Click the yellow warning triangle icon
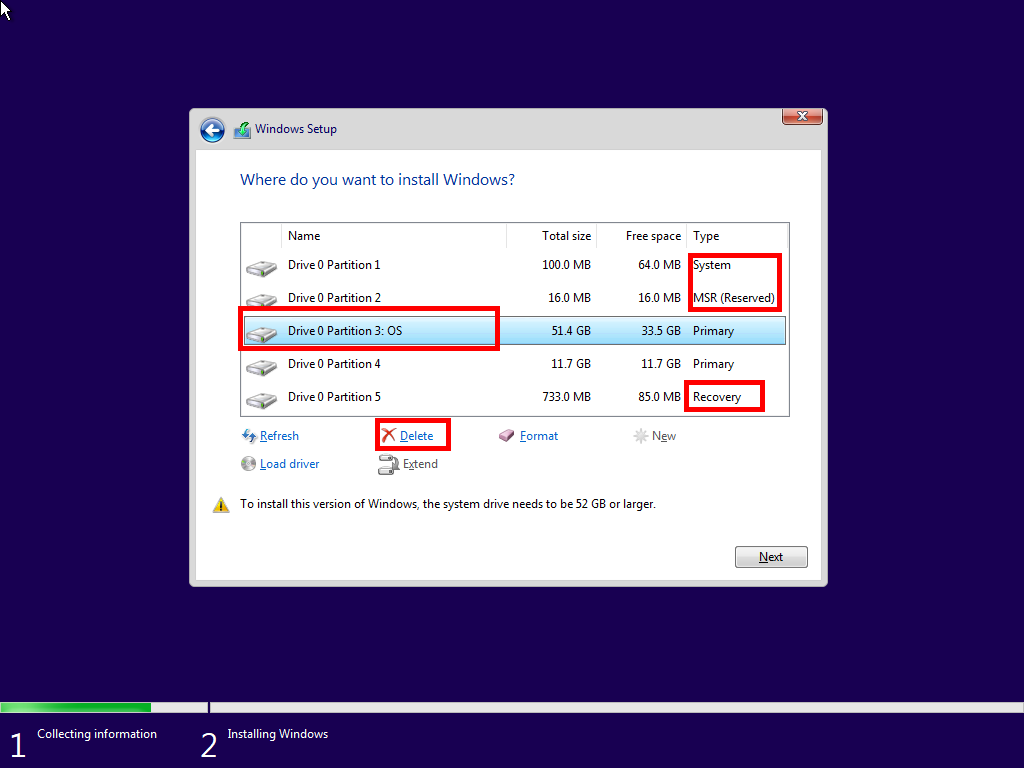1024x768 pixels. pos(221,505)
